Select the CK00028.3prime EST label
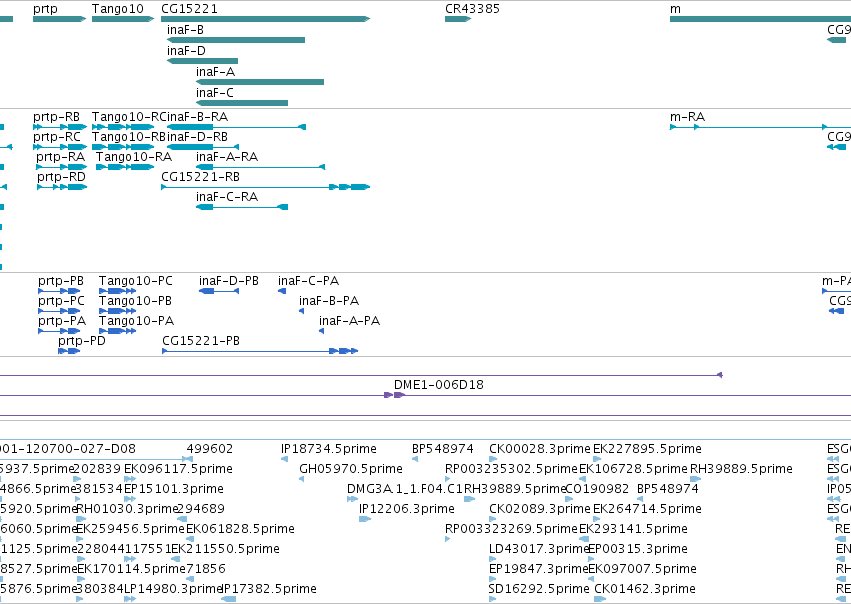 (x=539, y=449)
